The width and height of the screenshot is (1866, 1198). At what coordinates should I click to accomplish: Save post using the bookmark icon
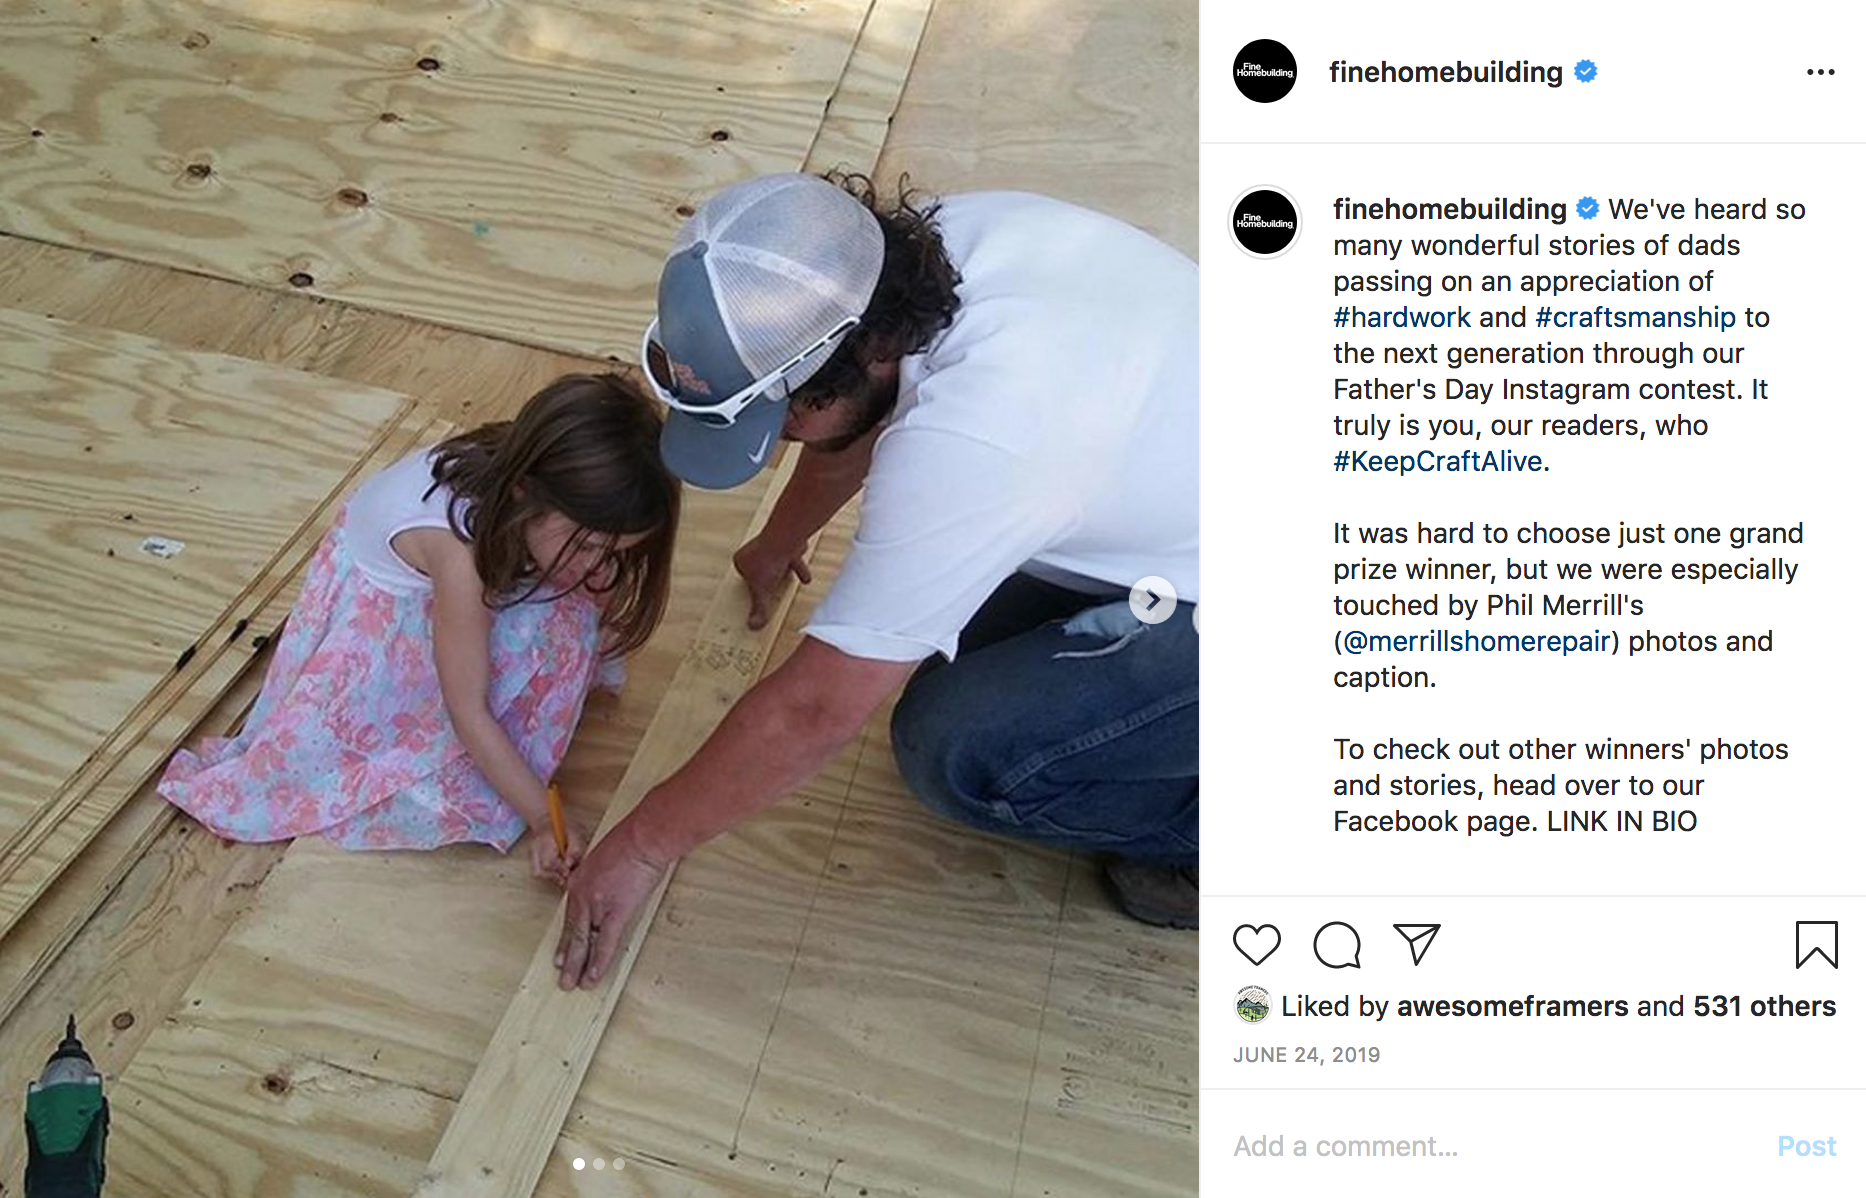(1816, 945)
